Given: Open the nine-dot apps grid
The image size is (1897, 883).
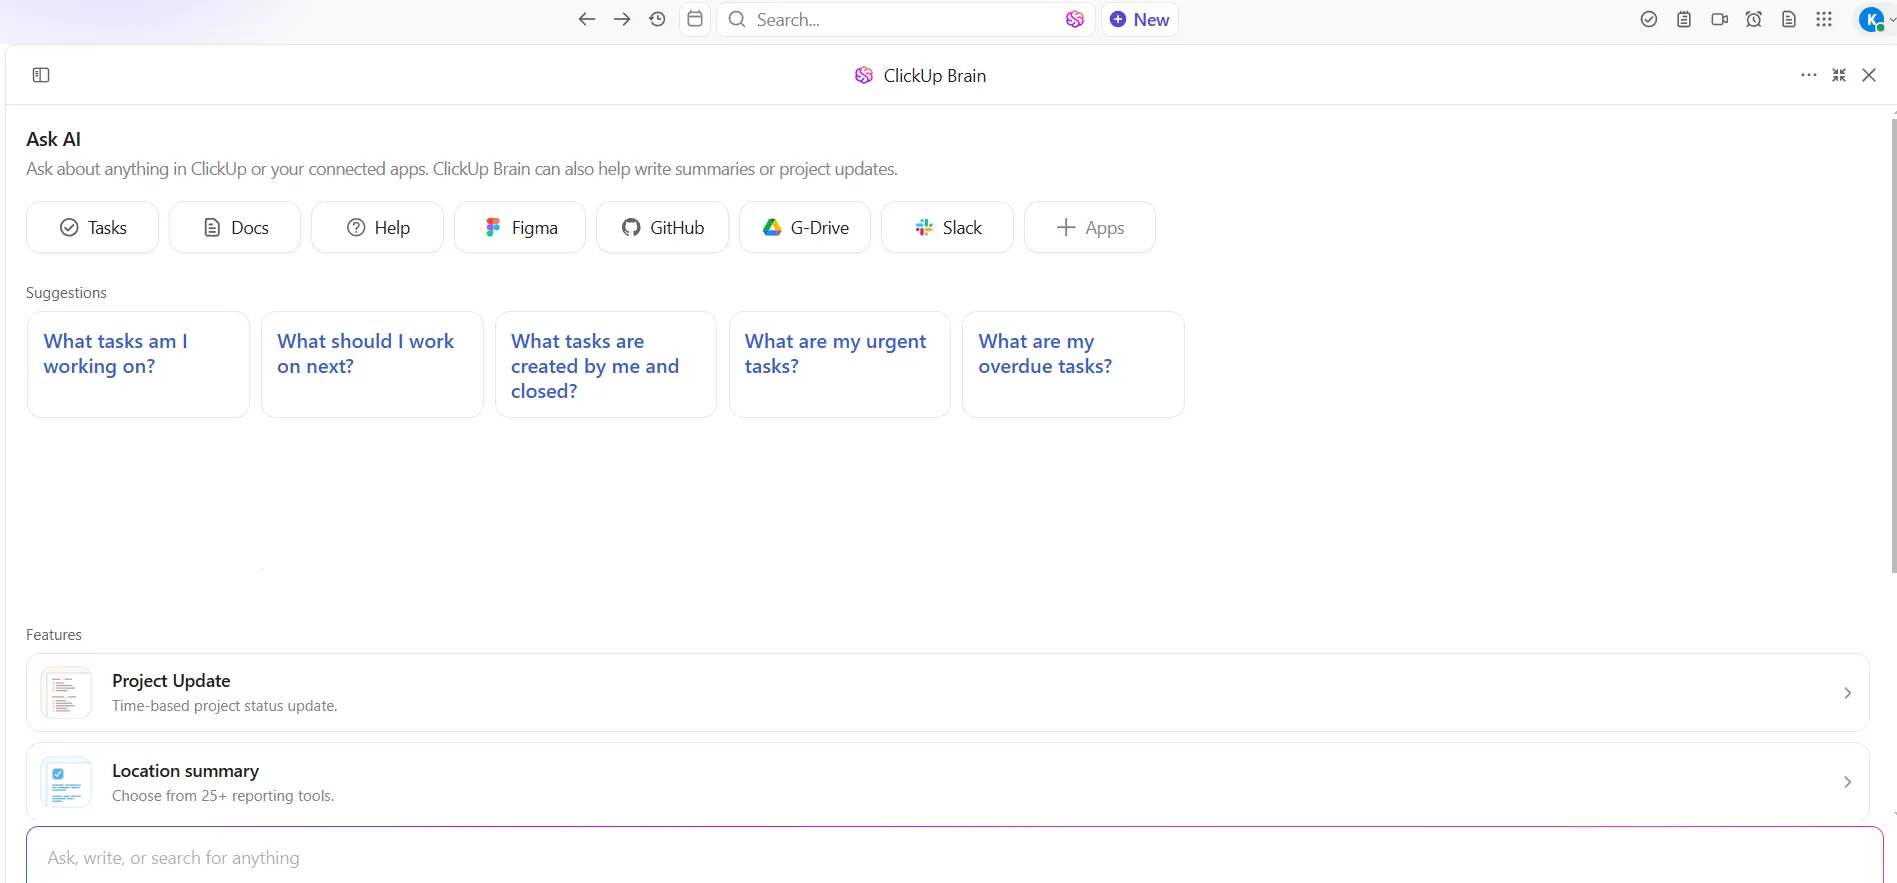Looking at the screenshot, I should (1824, 19).
